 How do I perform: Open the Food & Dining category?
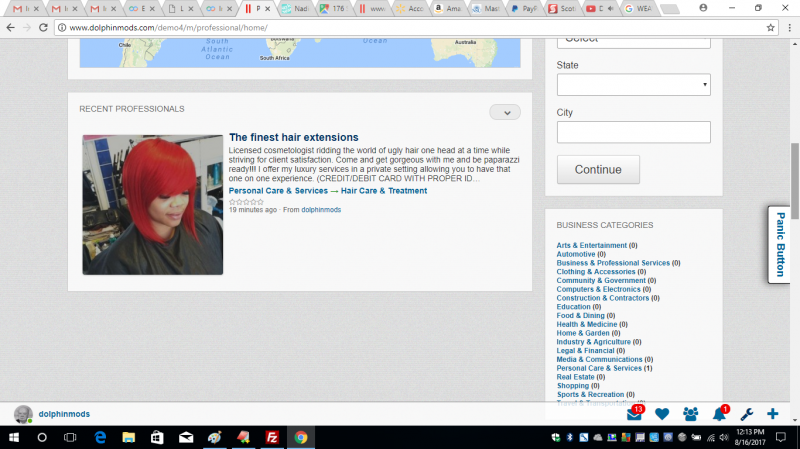pos(580,315)
